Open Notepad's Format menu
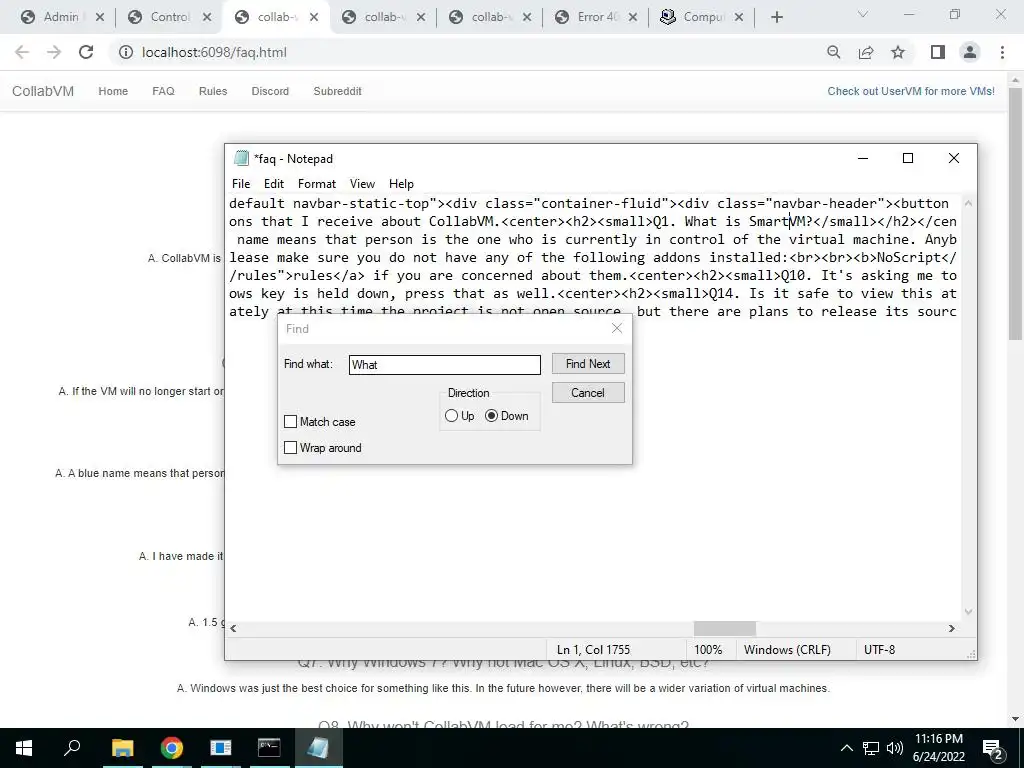 (317, 184)
